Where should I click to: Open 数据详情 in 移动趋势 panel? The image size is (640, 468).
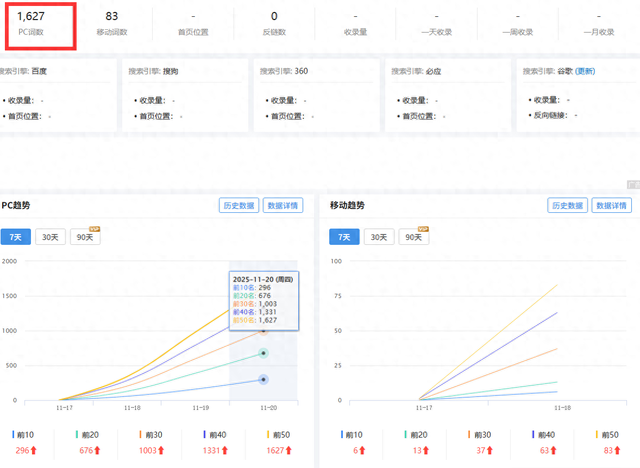(x=611, y=205)
